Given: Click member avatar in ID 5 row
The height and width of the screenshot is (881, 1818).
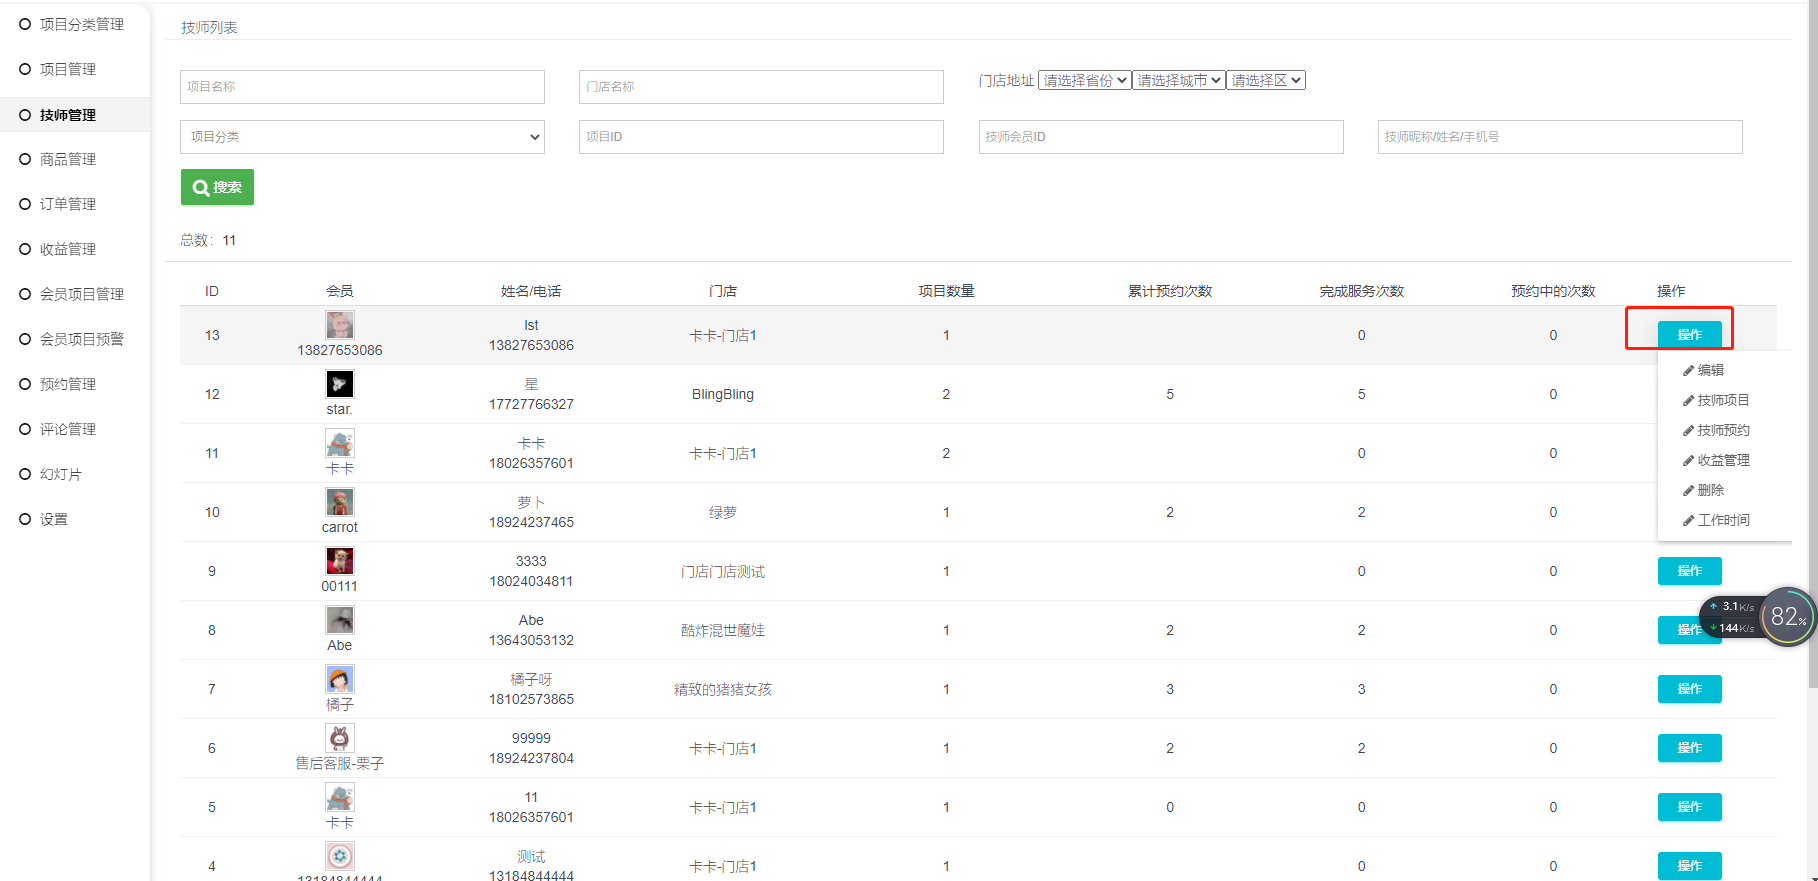Looking at the screenshot, I should (340, 797).
